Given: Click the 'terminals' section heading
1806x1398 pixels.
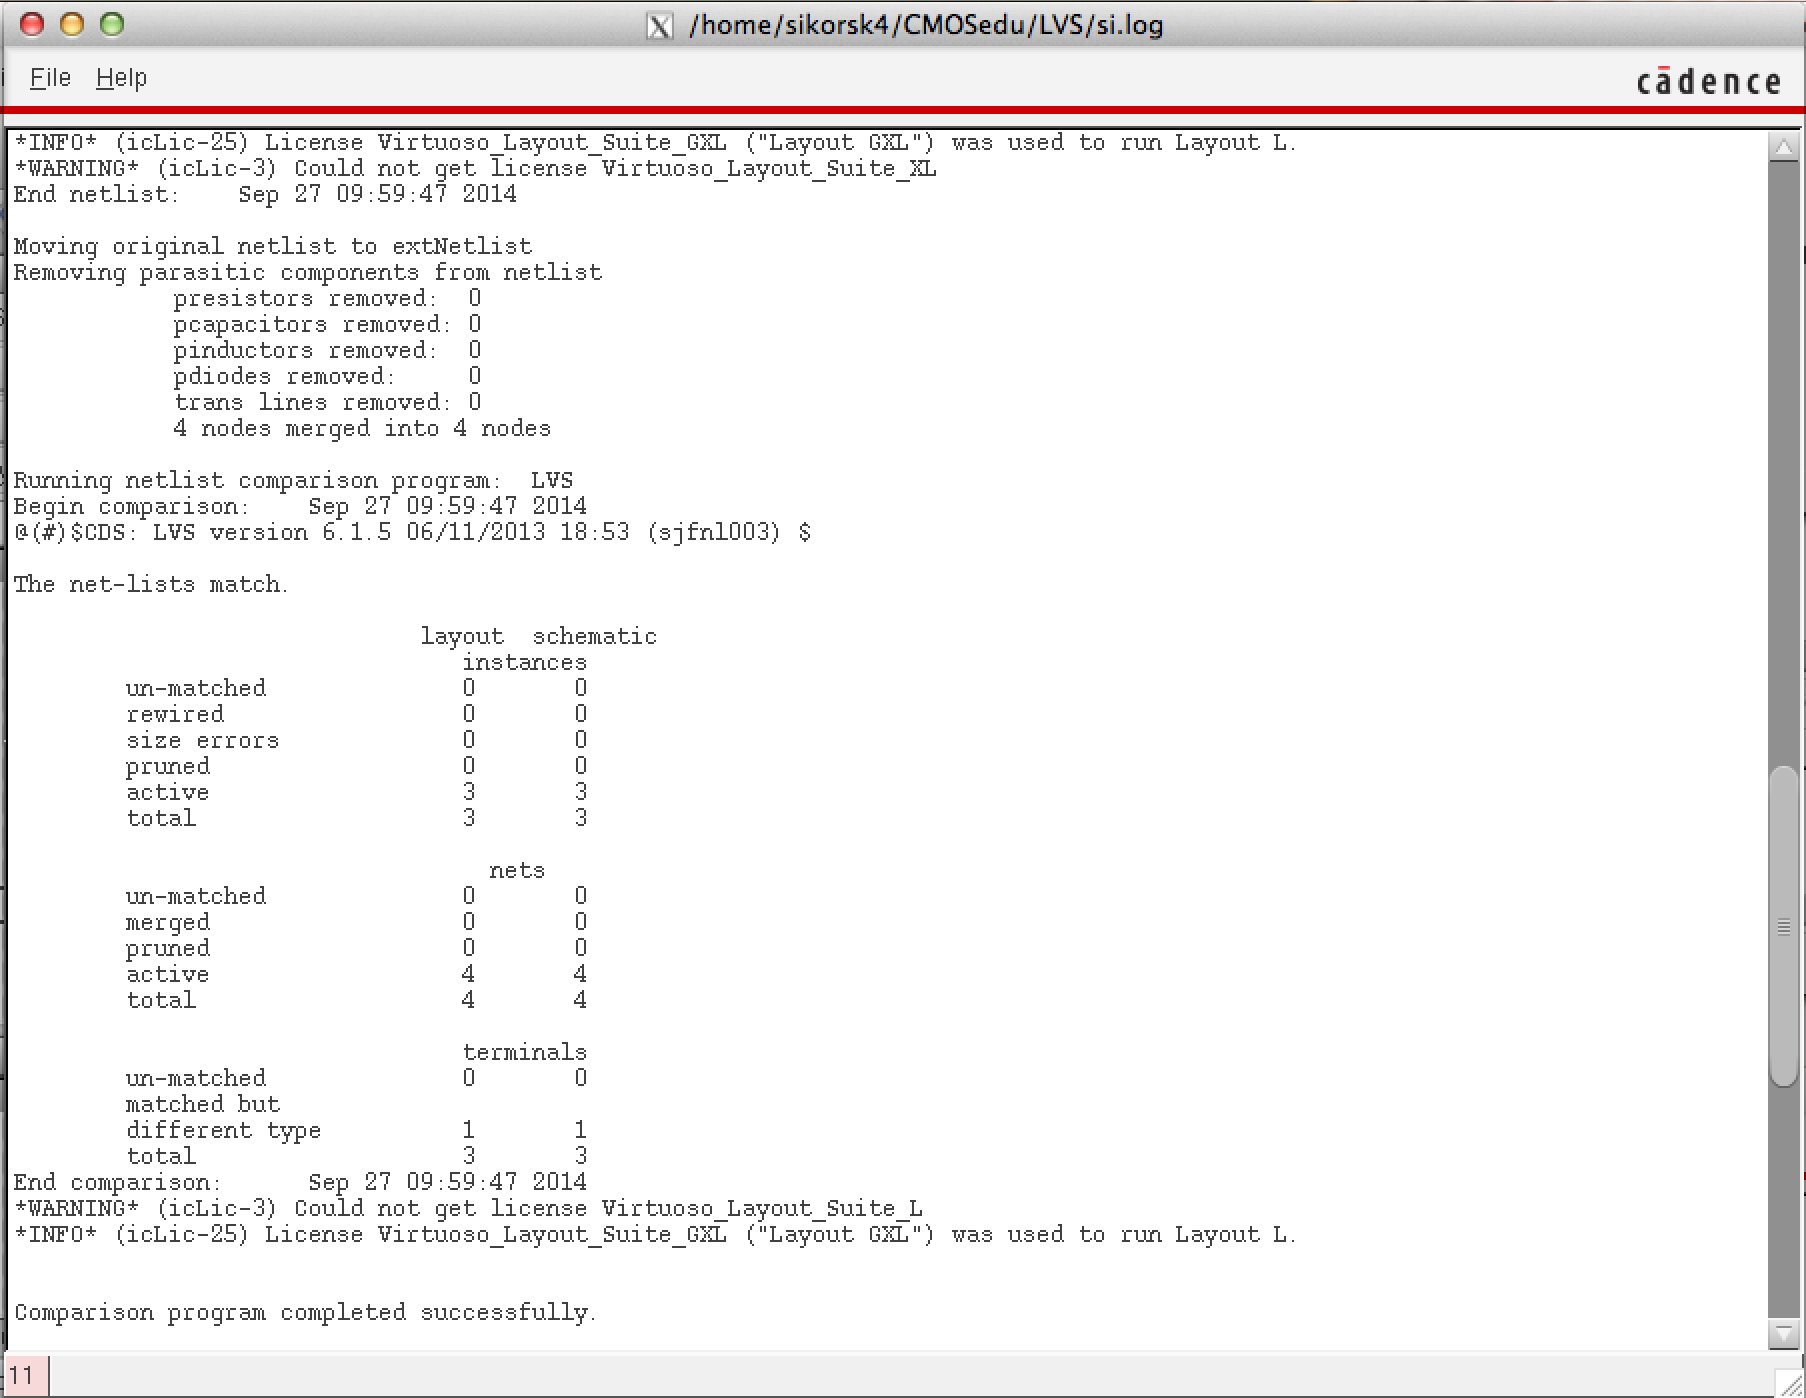Looking at the screenshot, I should pyautogui.click(x=524, y=1052).
